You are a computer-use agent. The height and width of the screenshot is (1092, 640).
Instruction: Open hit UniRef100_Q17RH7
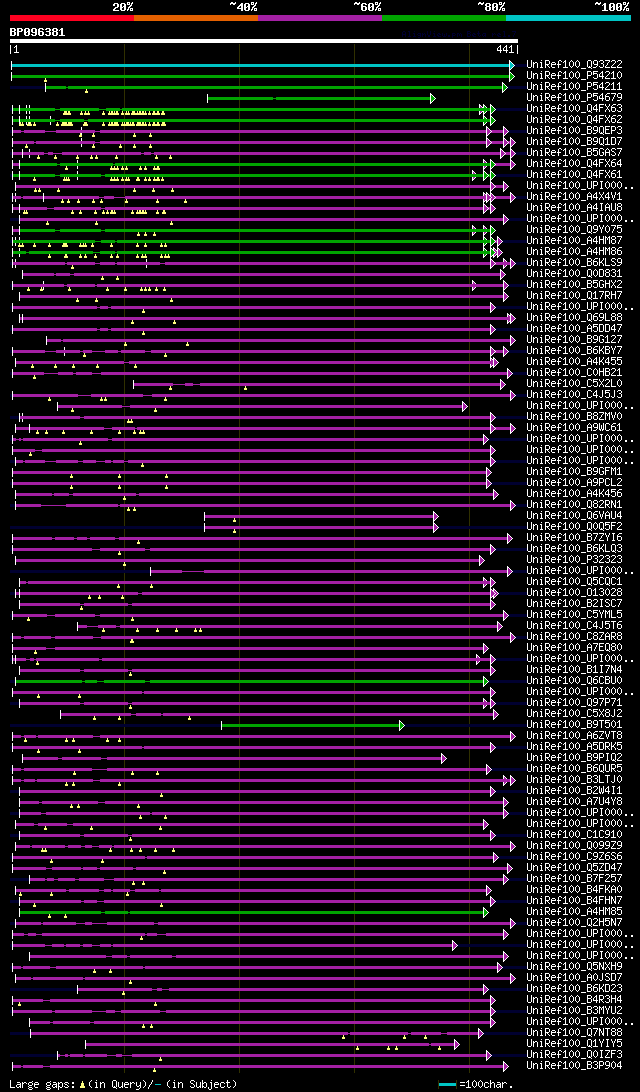[575, 295]
